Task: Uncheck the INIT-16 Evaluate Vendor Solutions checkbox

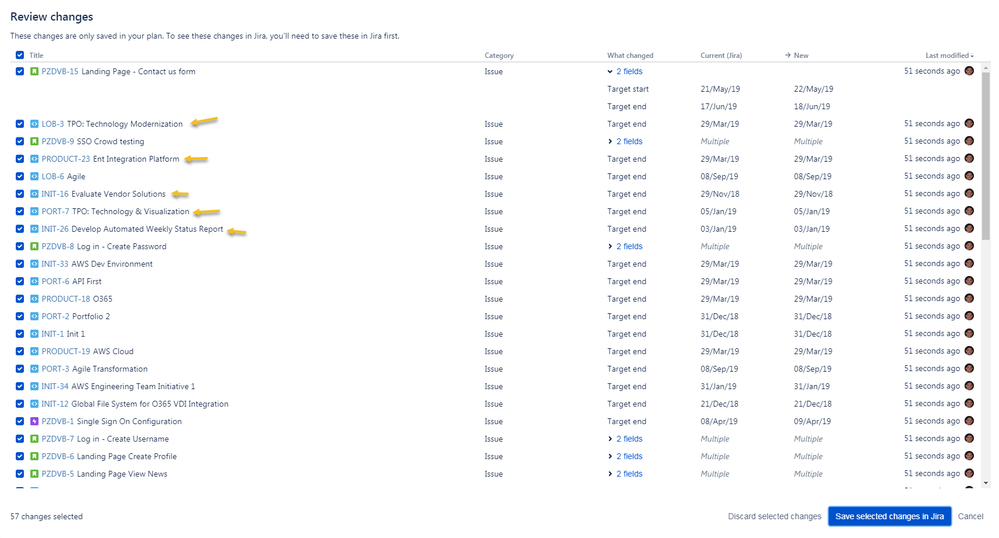Action: point(20,194)
